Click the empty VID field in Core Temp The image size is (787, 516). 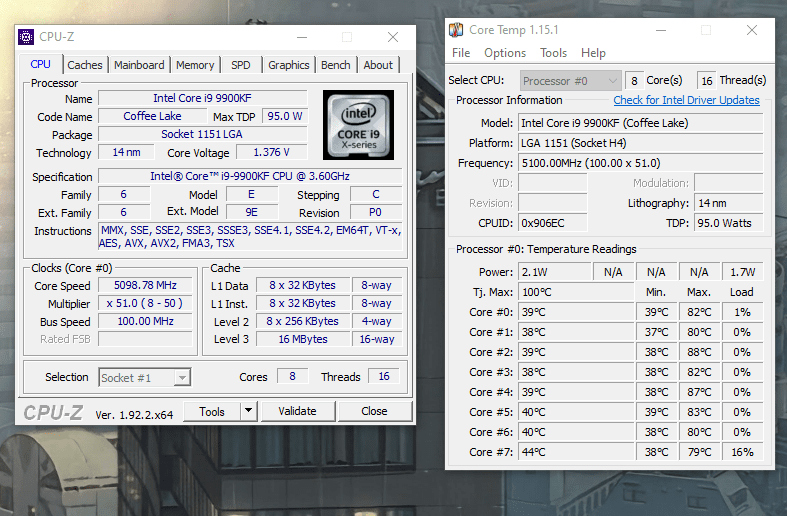[553, 183]
